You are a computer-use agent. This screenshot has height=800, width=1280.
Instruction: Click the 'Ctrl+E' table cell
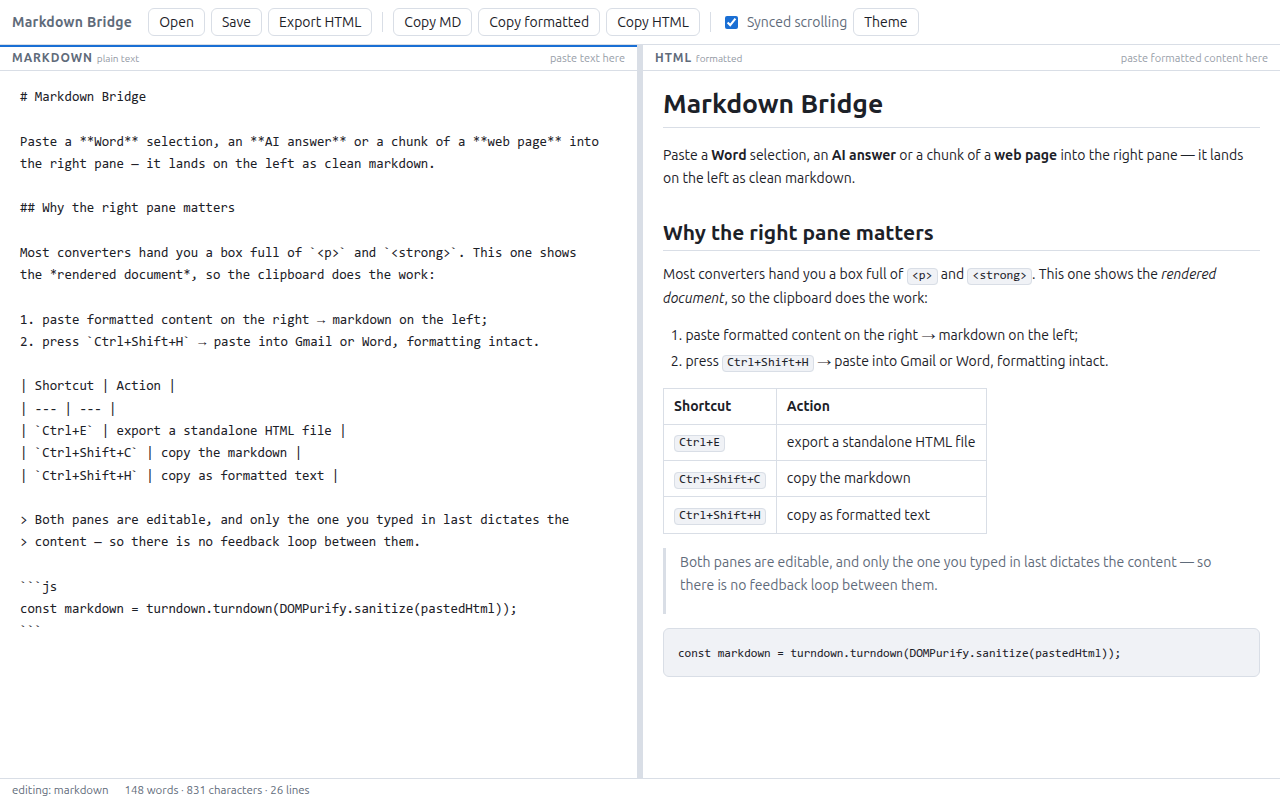(x=720, y=442)
